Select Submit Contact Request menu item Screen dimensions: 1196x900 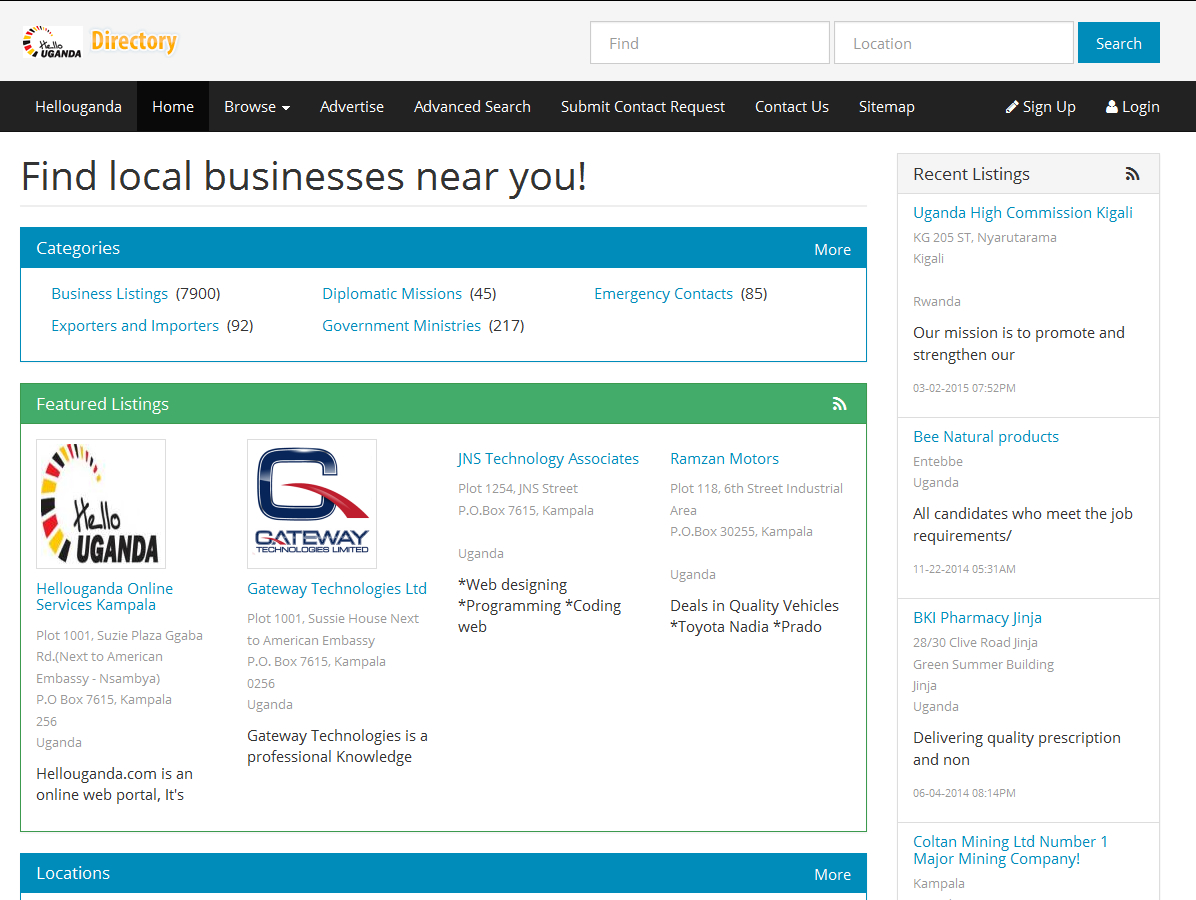(x=643, y=107)
